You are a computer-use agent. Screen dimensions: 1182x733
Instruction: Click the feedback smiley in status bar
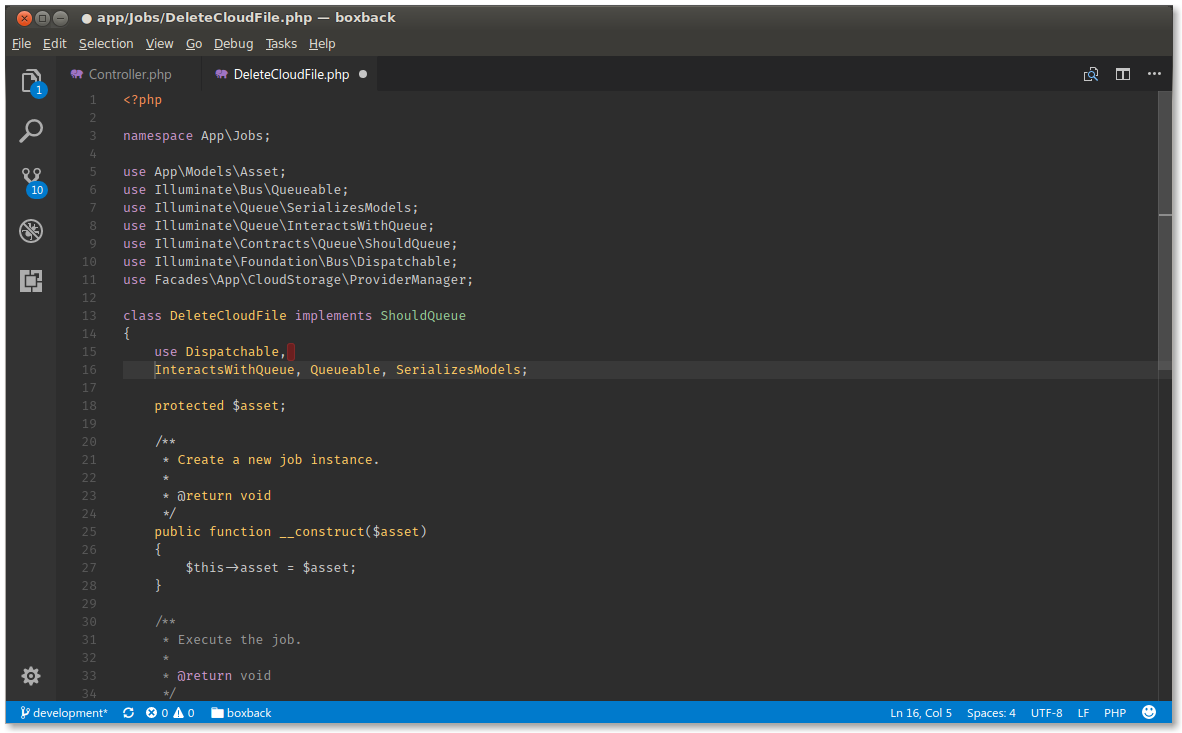click(1148, 712)
